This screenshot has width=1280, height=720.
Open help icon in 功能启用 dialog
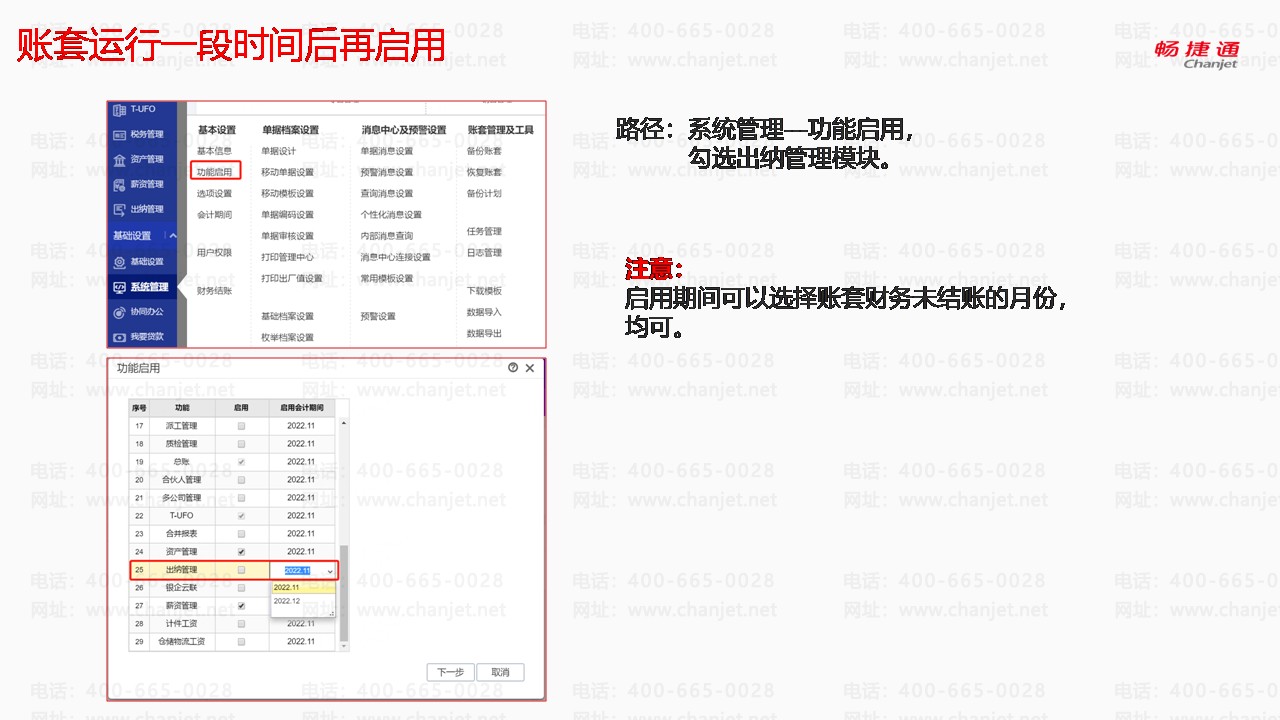tap(513, 368)
